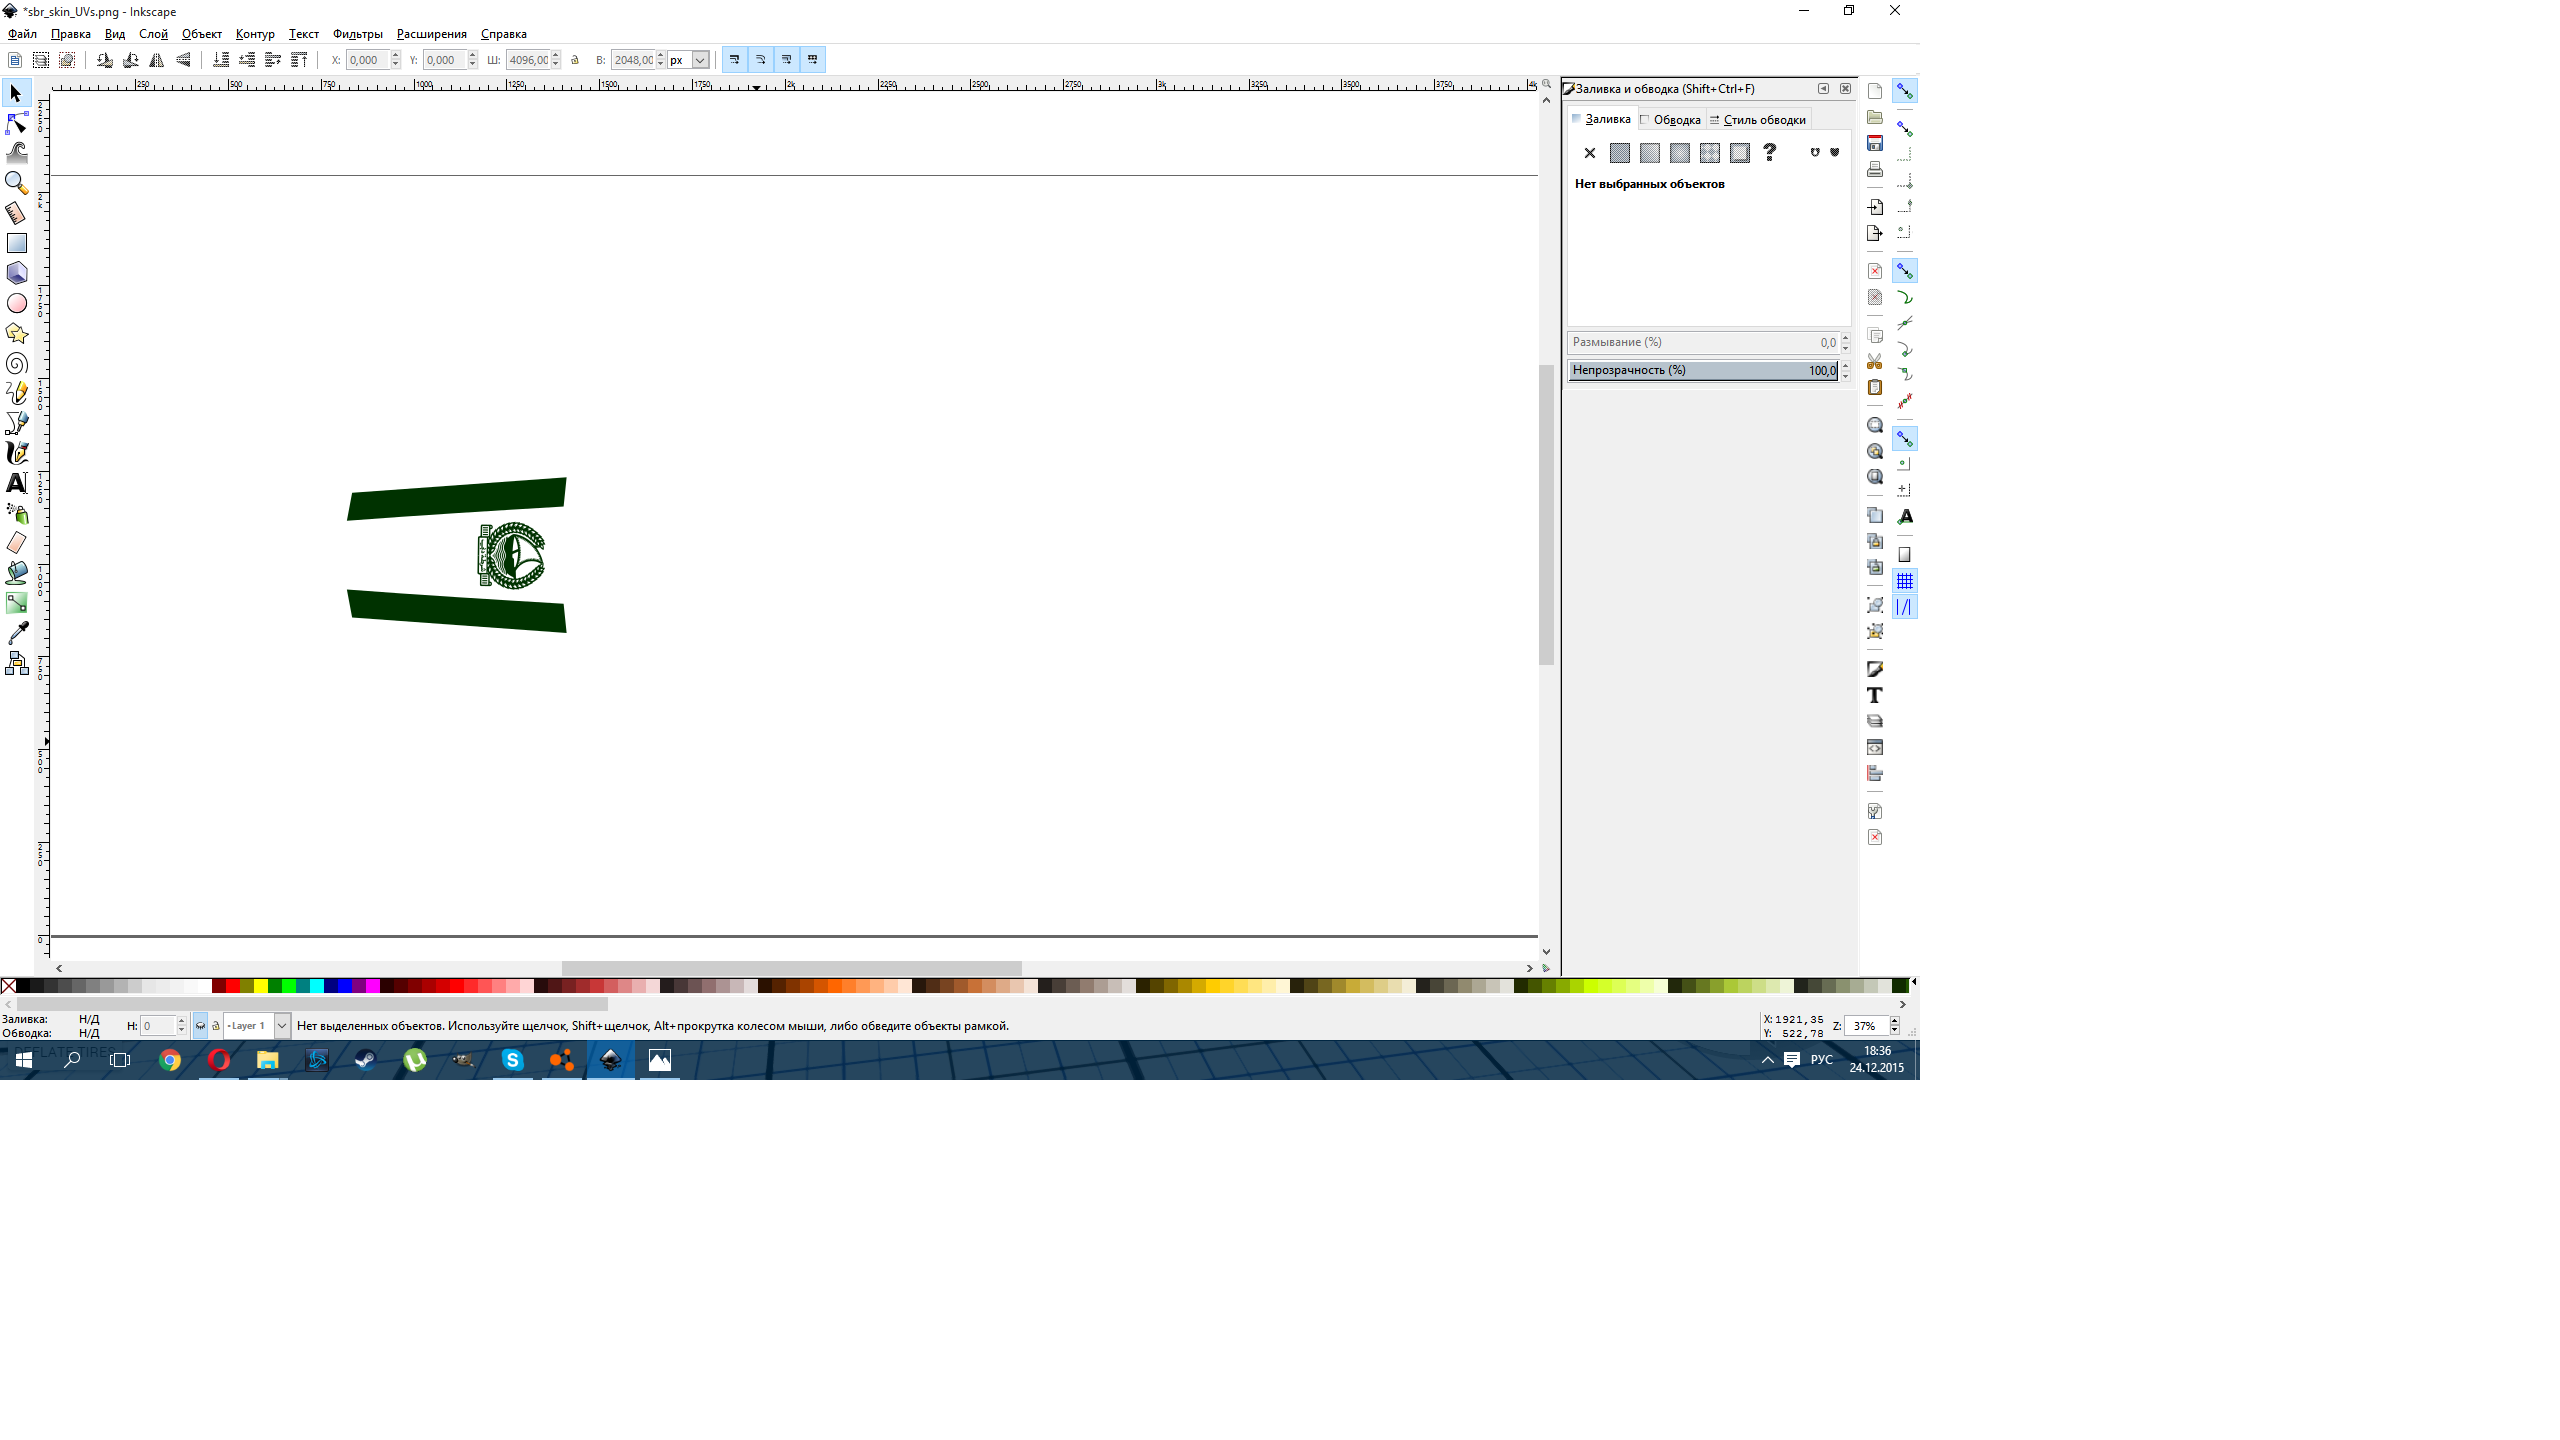Open the Файл menu

[22, 34]
